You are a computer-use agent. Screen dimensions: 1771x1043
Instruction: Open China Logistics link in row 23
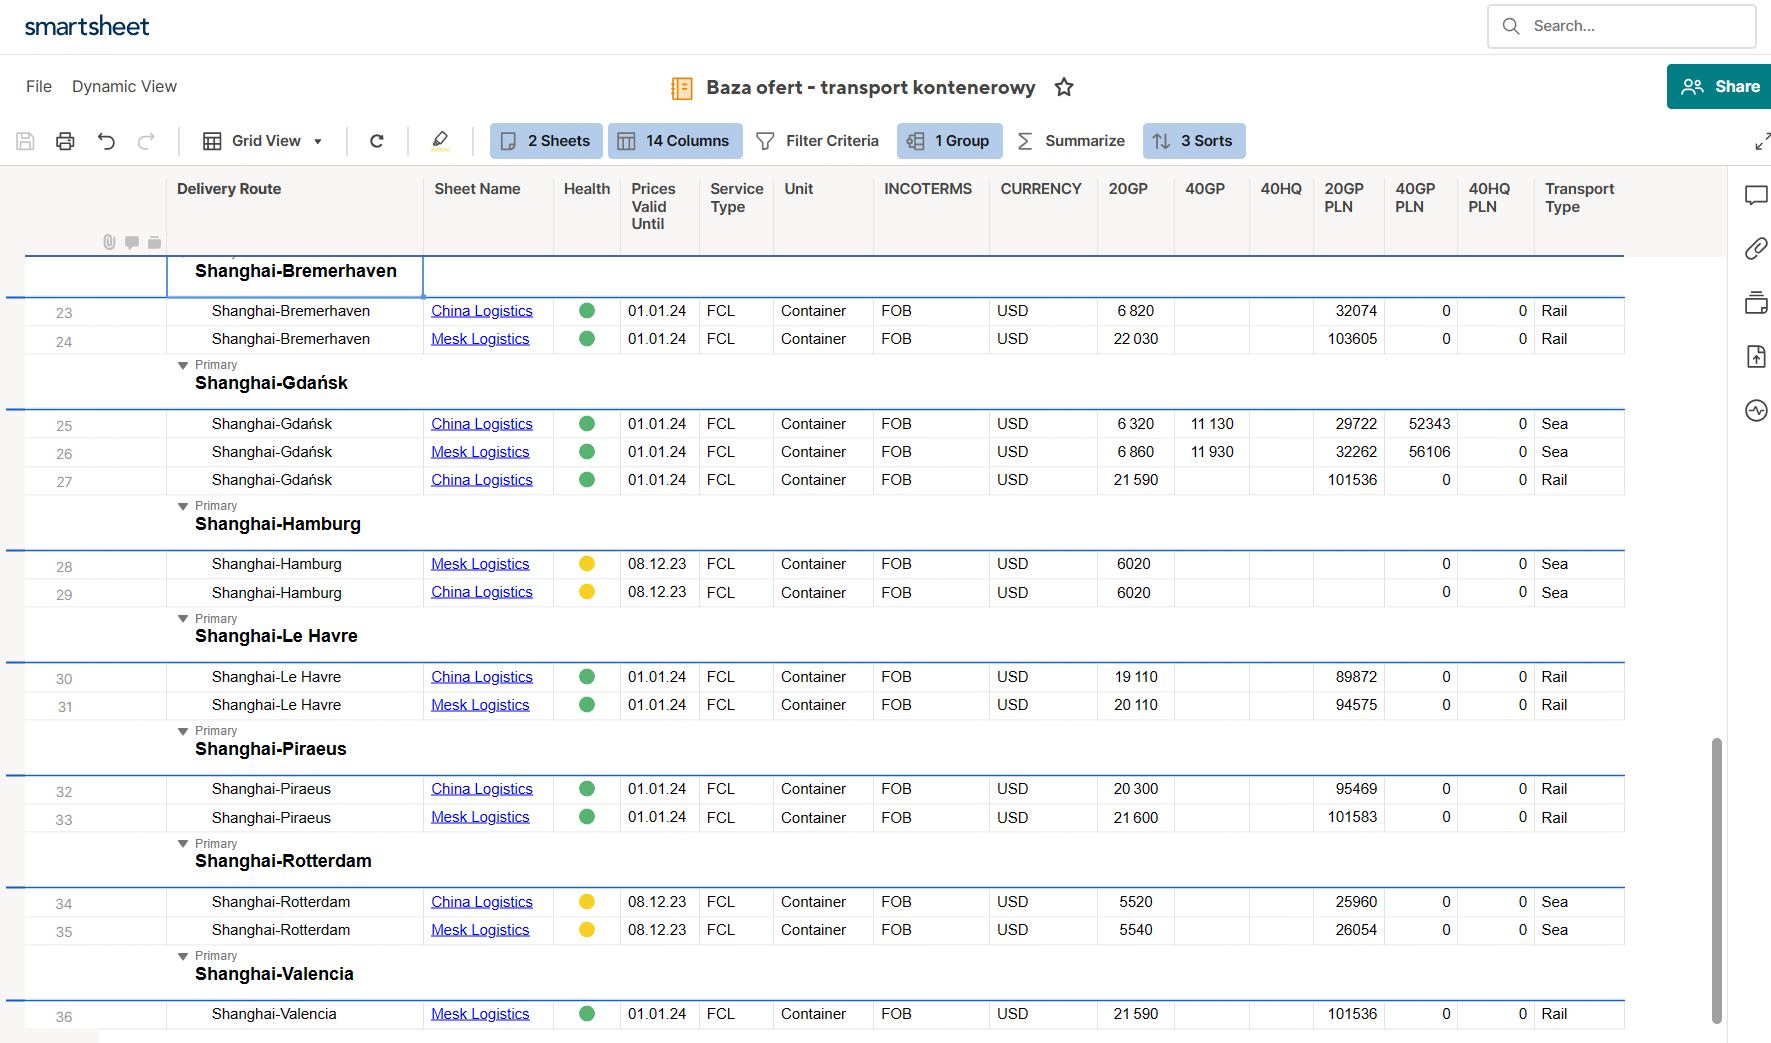pyautogui.click(x=481, y=311)
